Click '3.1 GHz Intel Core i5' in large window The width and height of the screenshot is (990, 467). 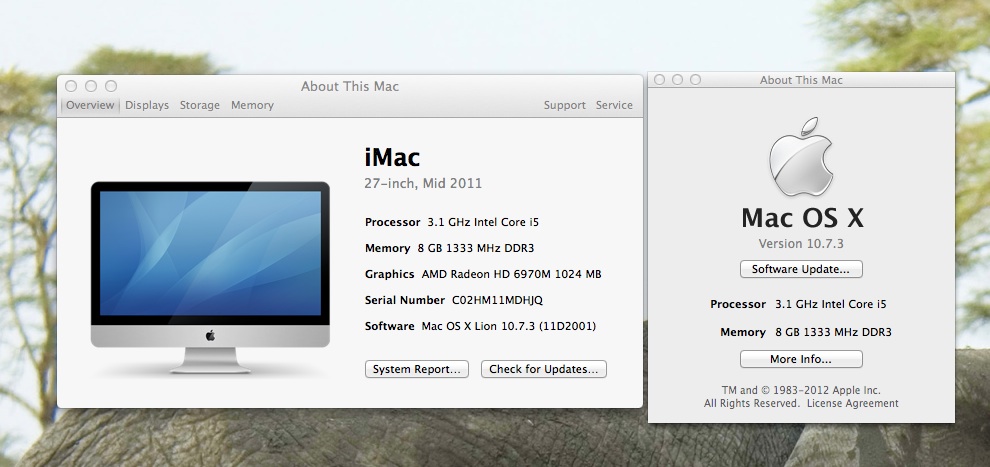tap(483, 222)
